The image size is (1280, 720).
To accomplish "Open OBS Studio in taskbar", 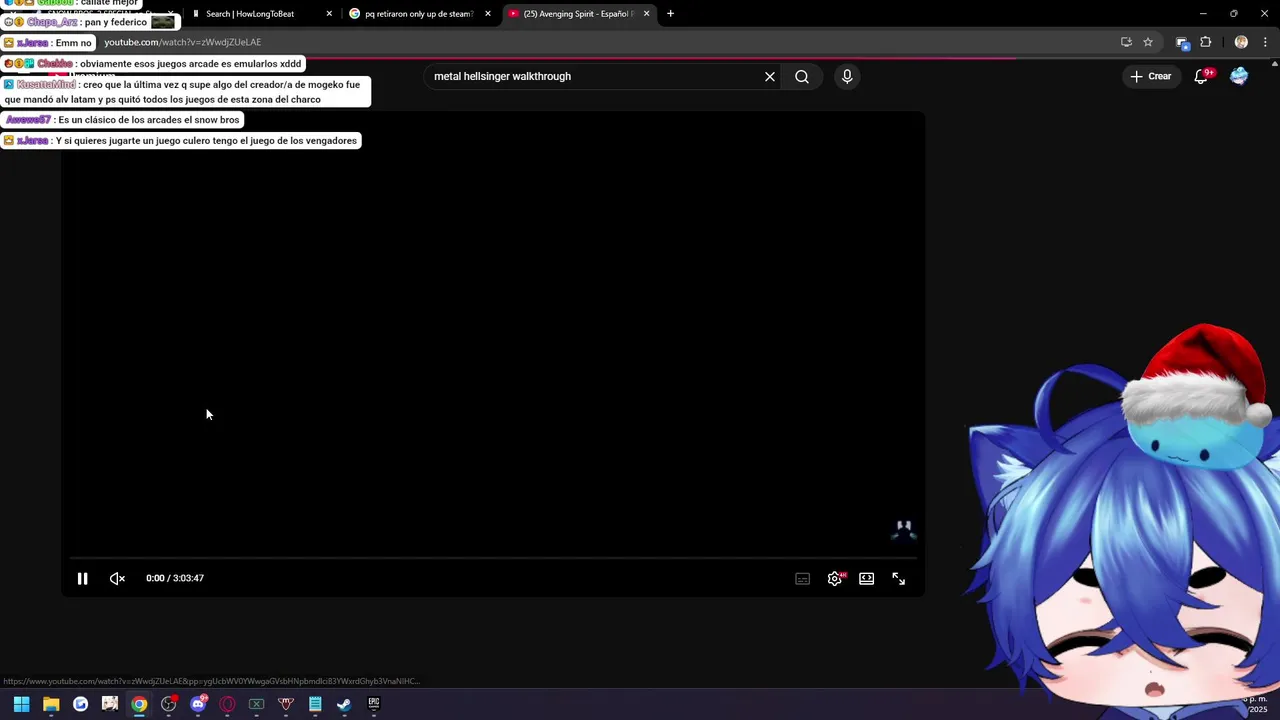I will tap(169, 704).
